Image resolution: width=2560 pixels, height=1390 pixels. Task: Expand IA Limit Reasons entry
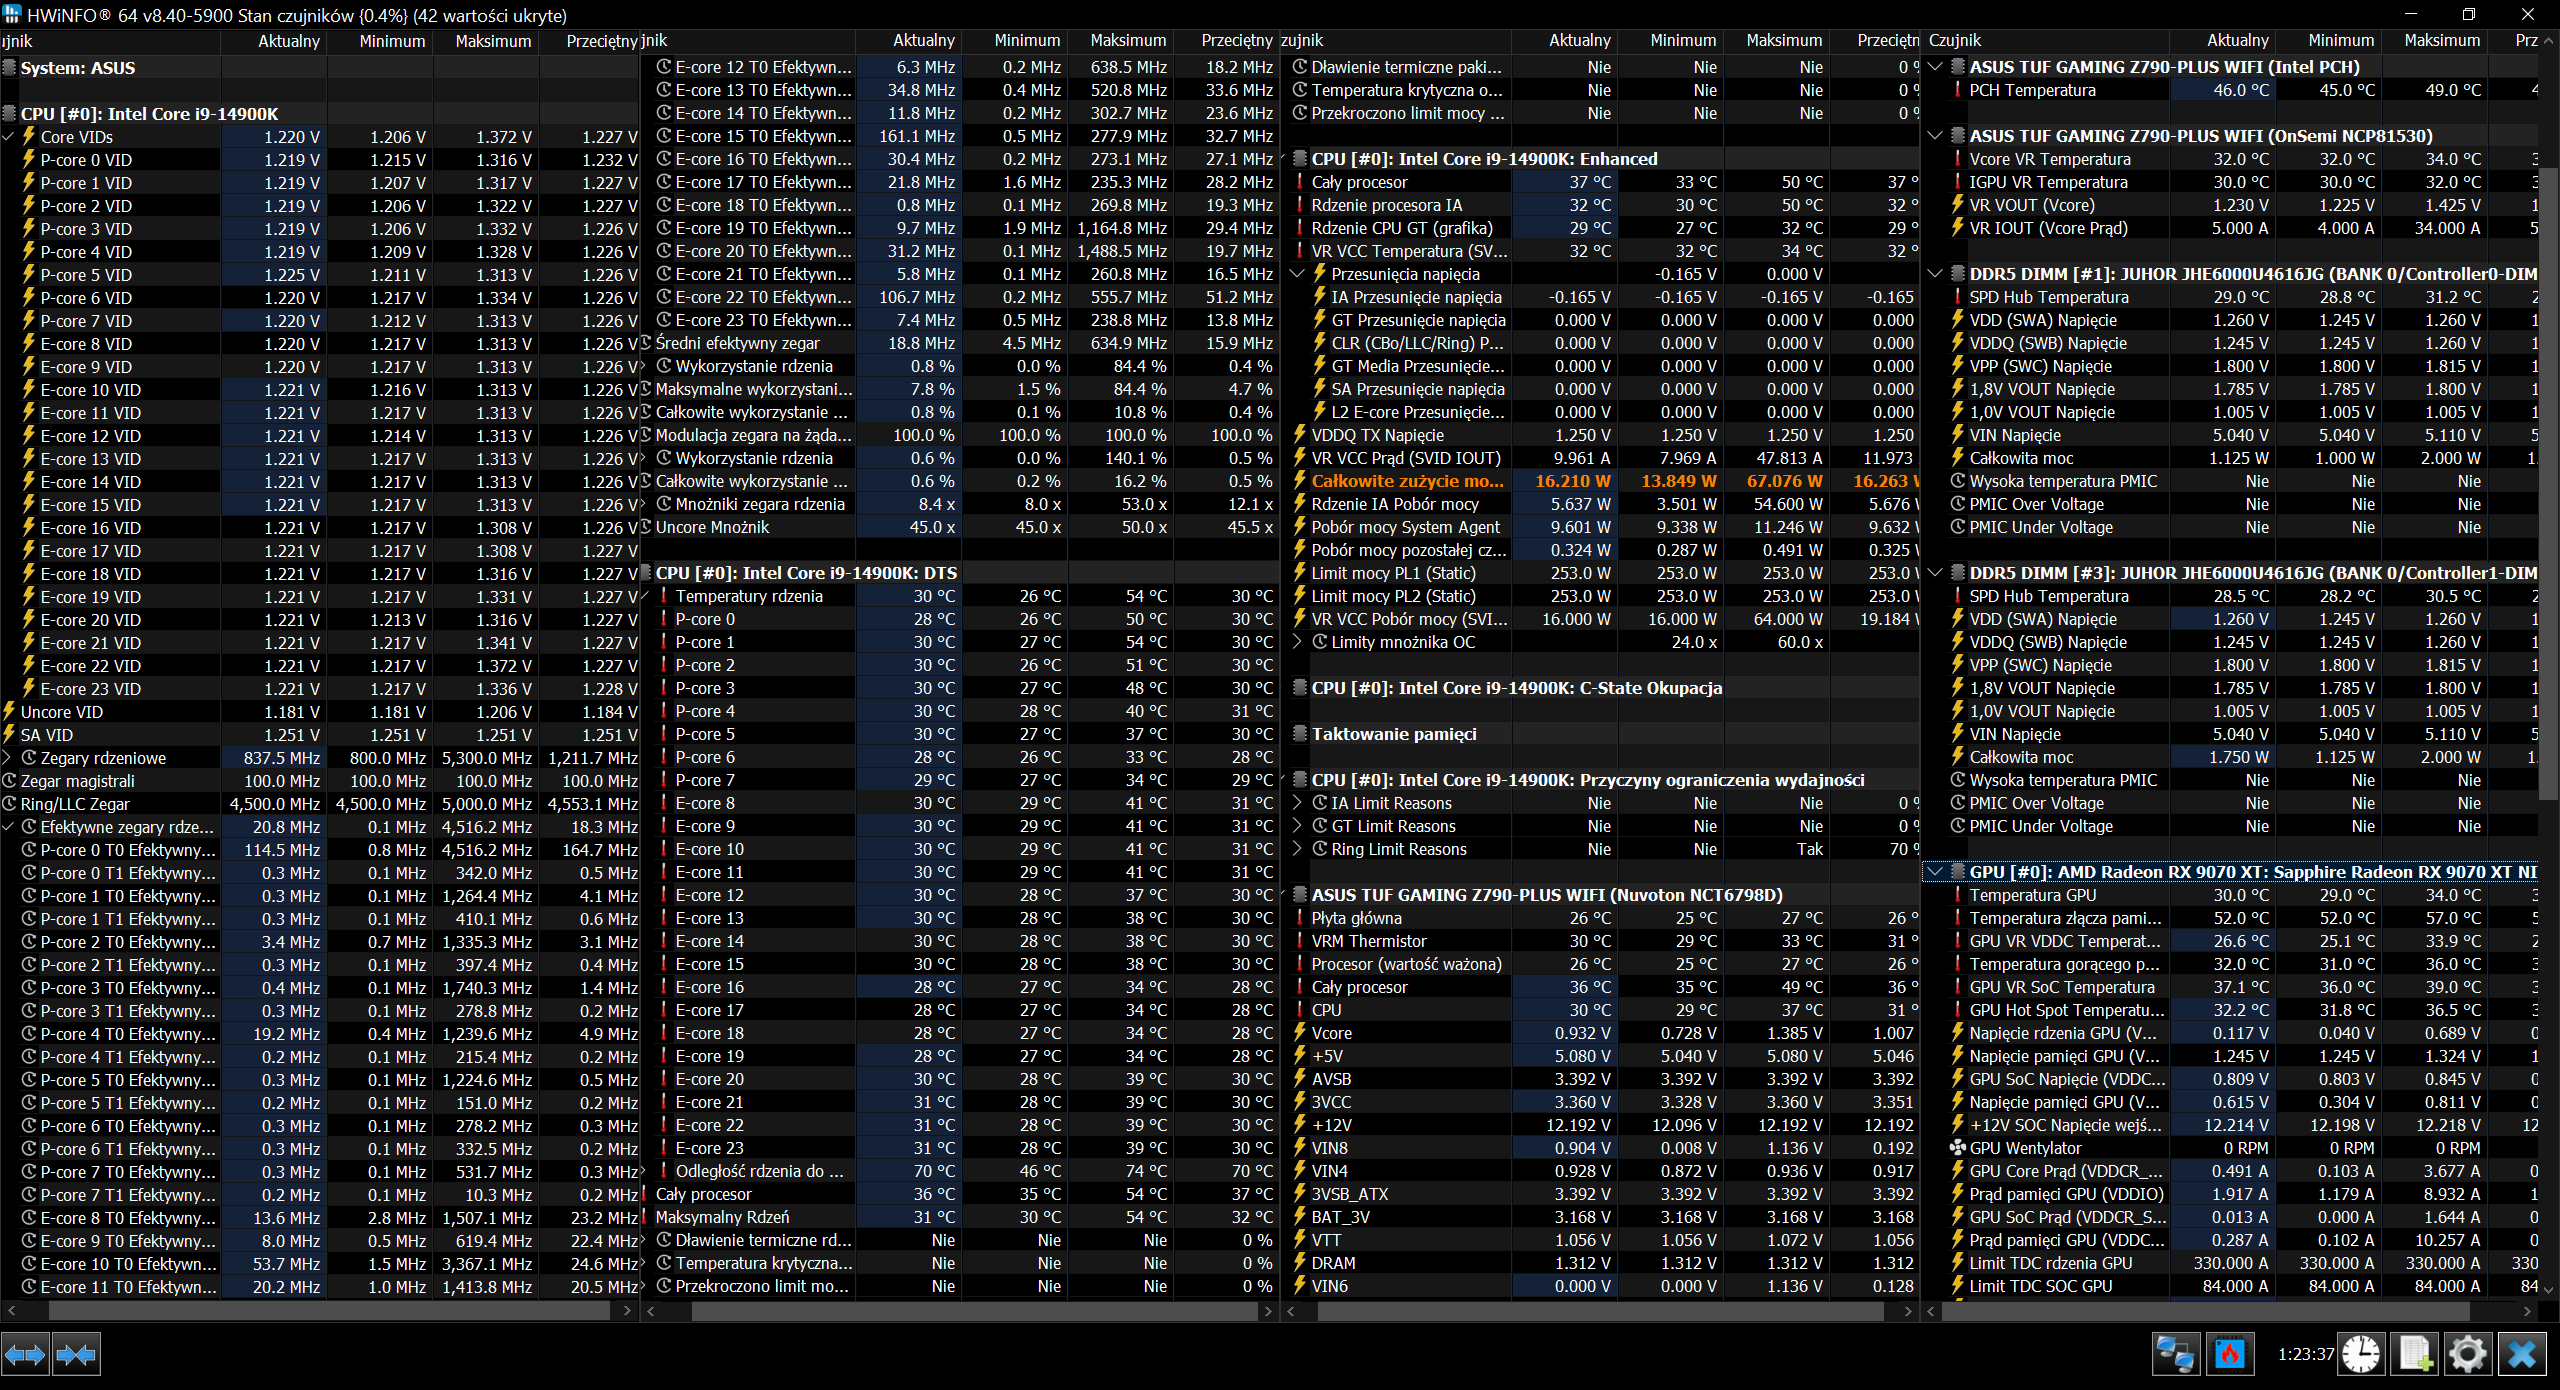(1298, 803)
